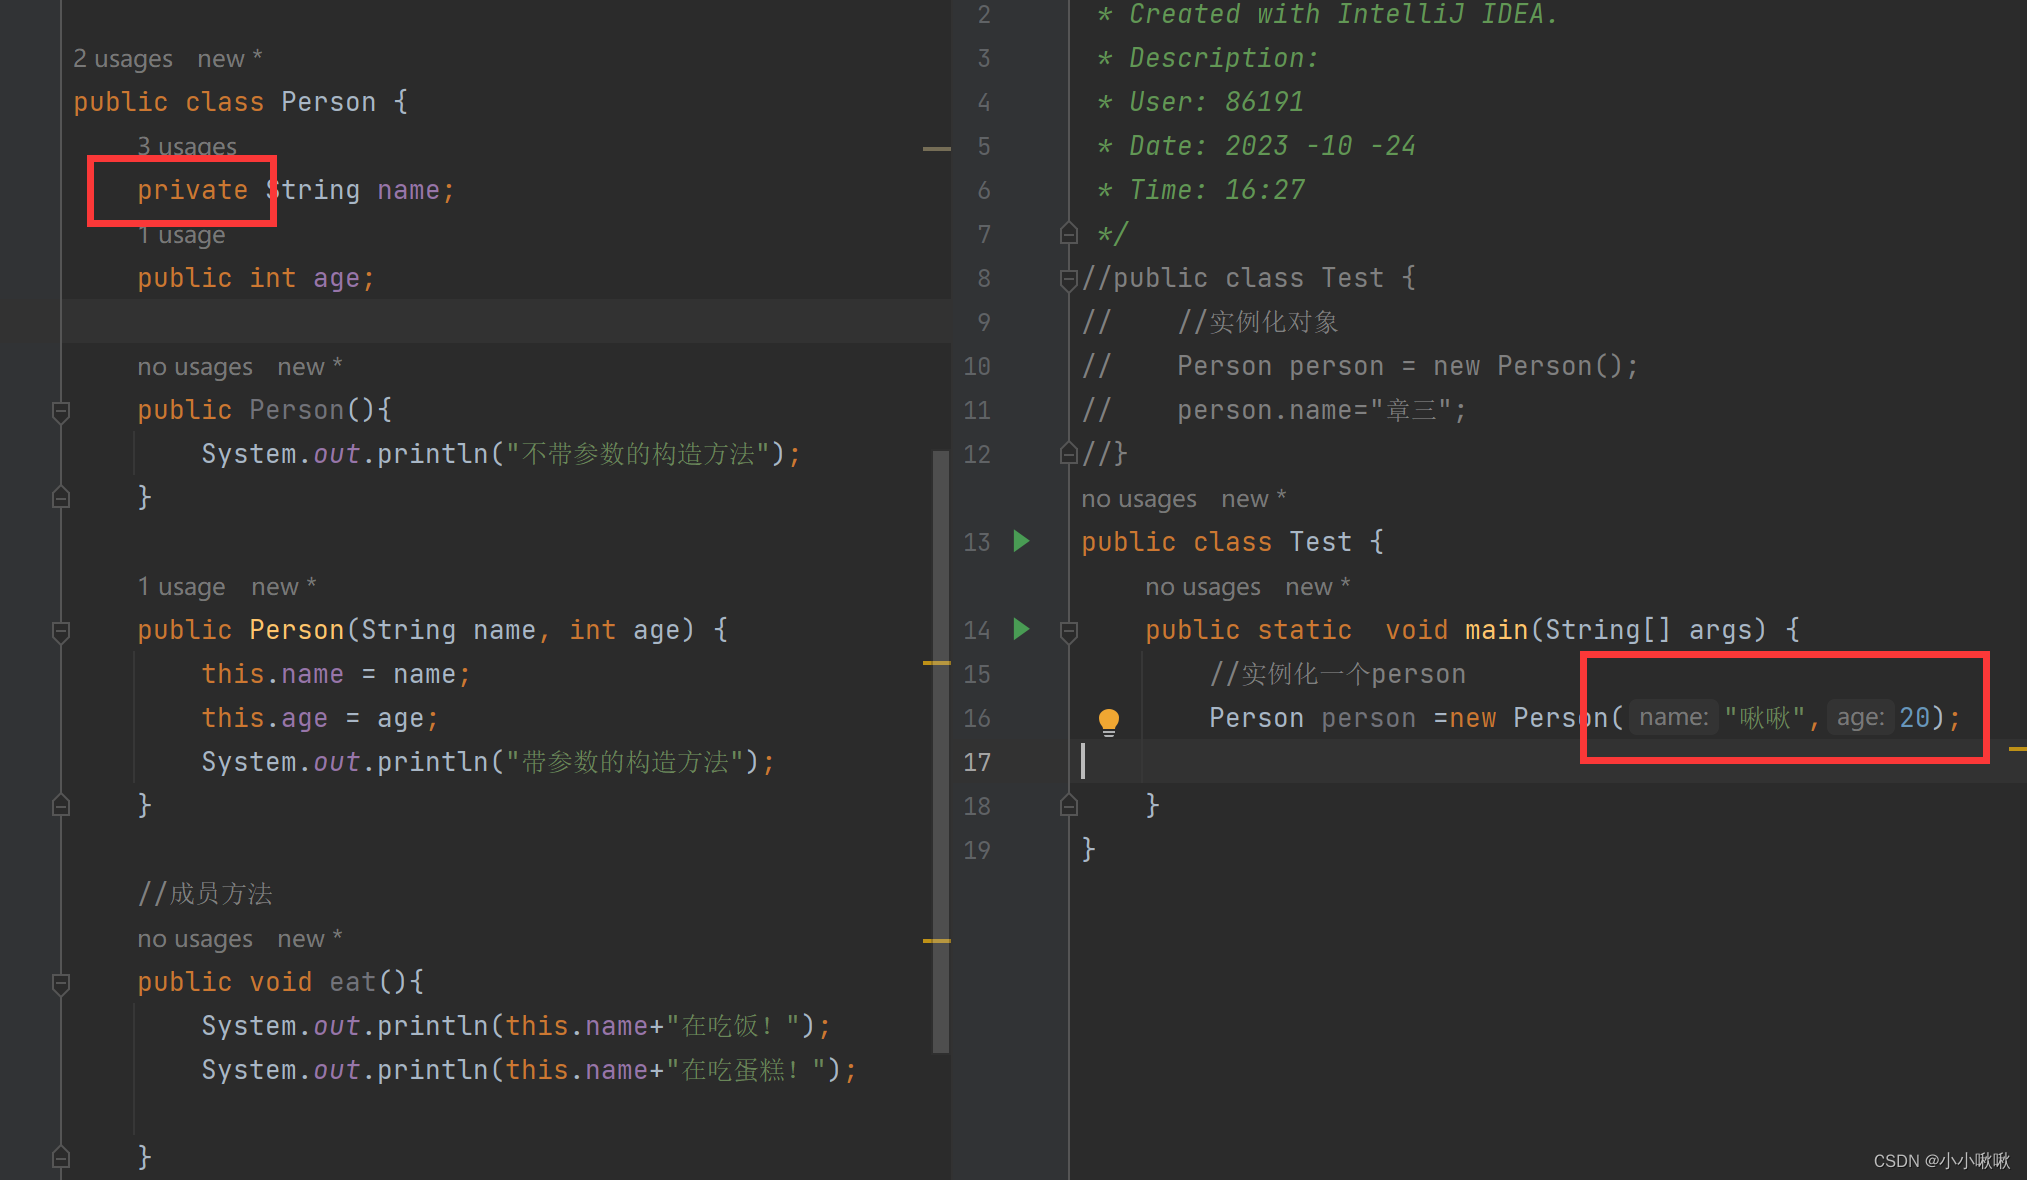Click 'no usages' hint above eat method
Image resolution: width=2027 pixels, height=1180 pixels.
(x=195, y=939)
